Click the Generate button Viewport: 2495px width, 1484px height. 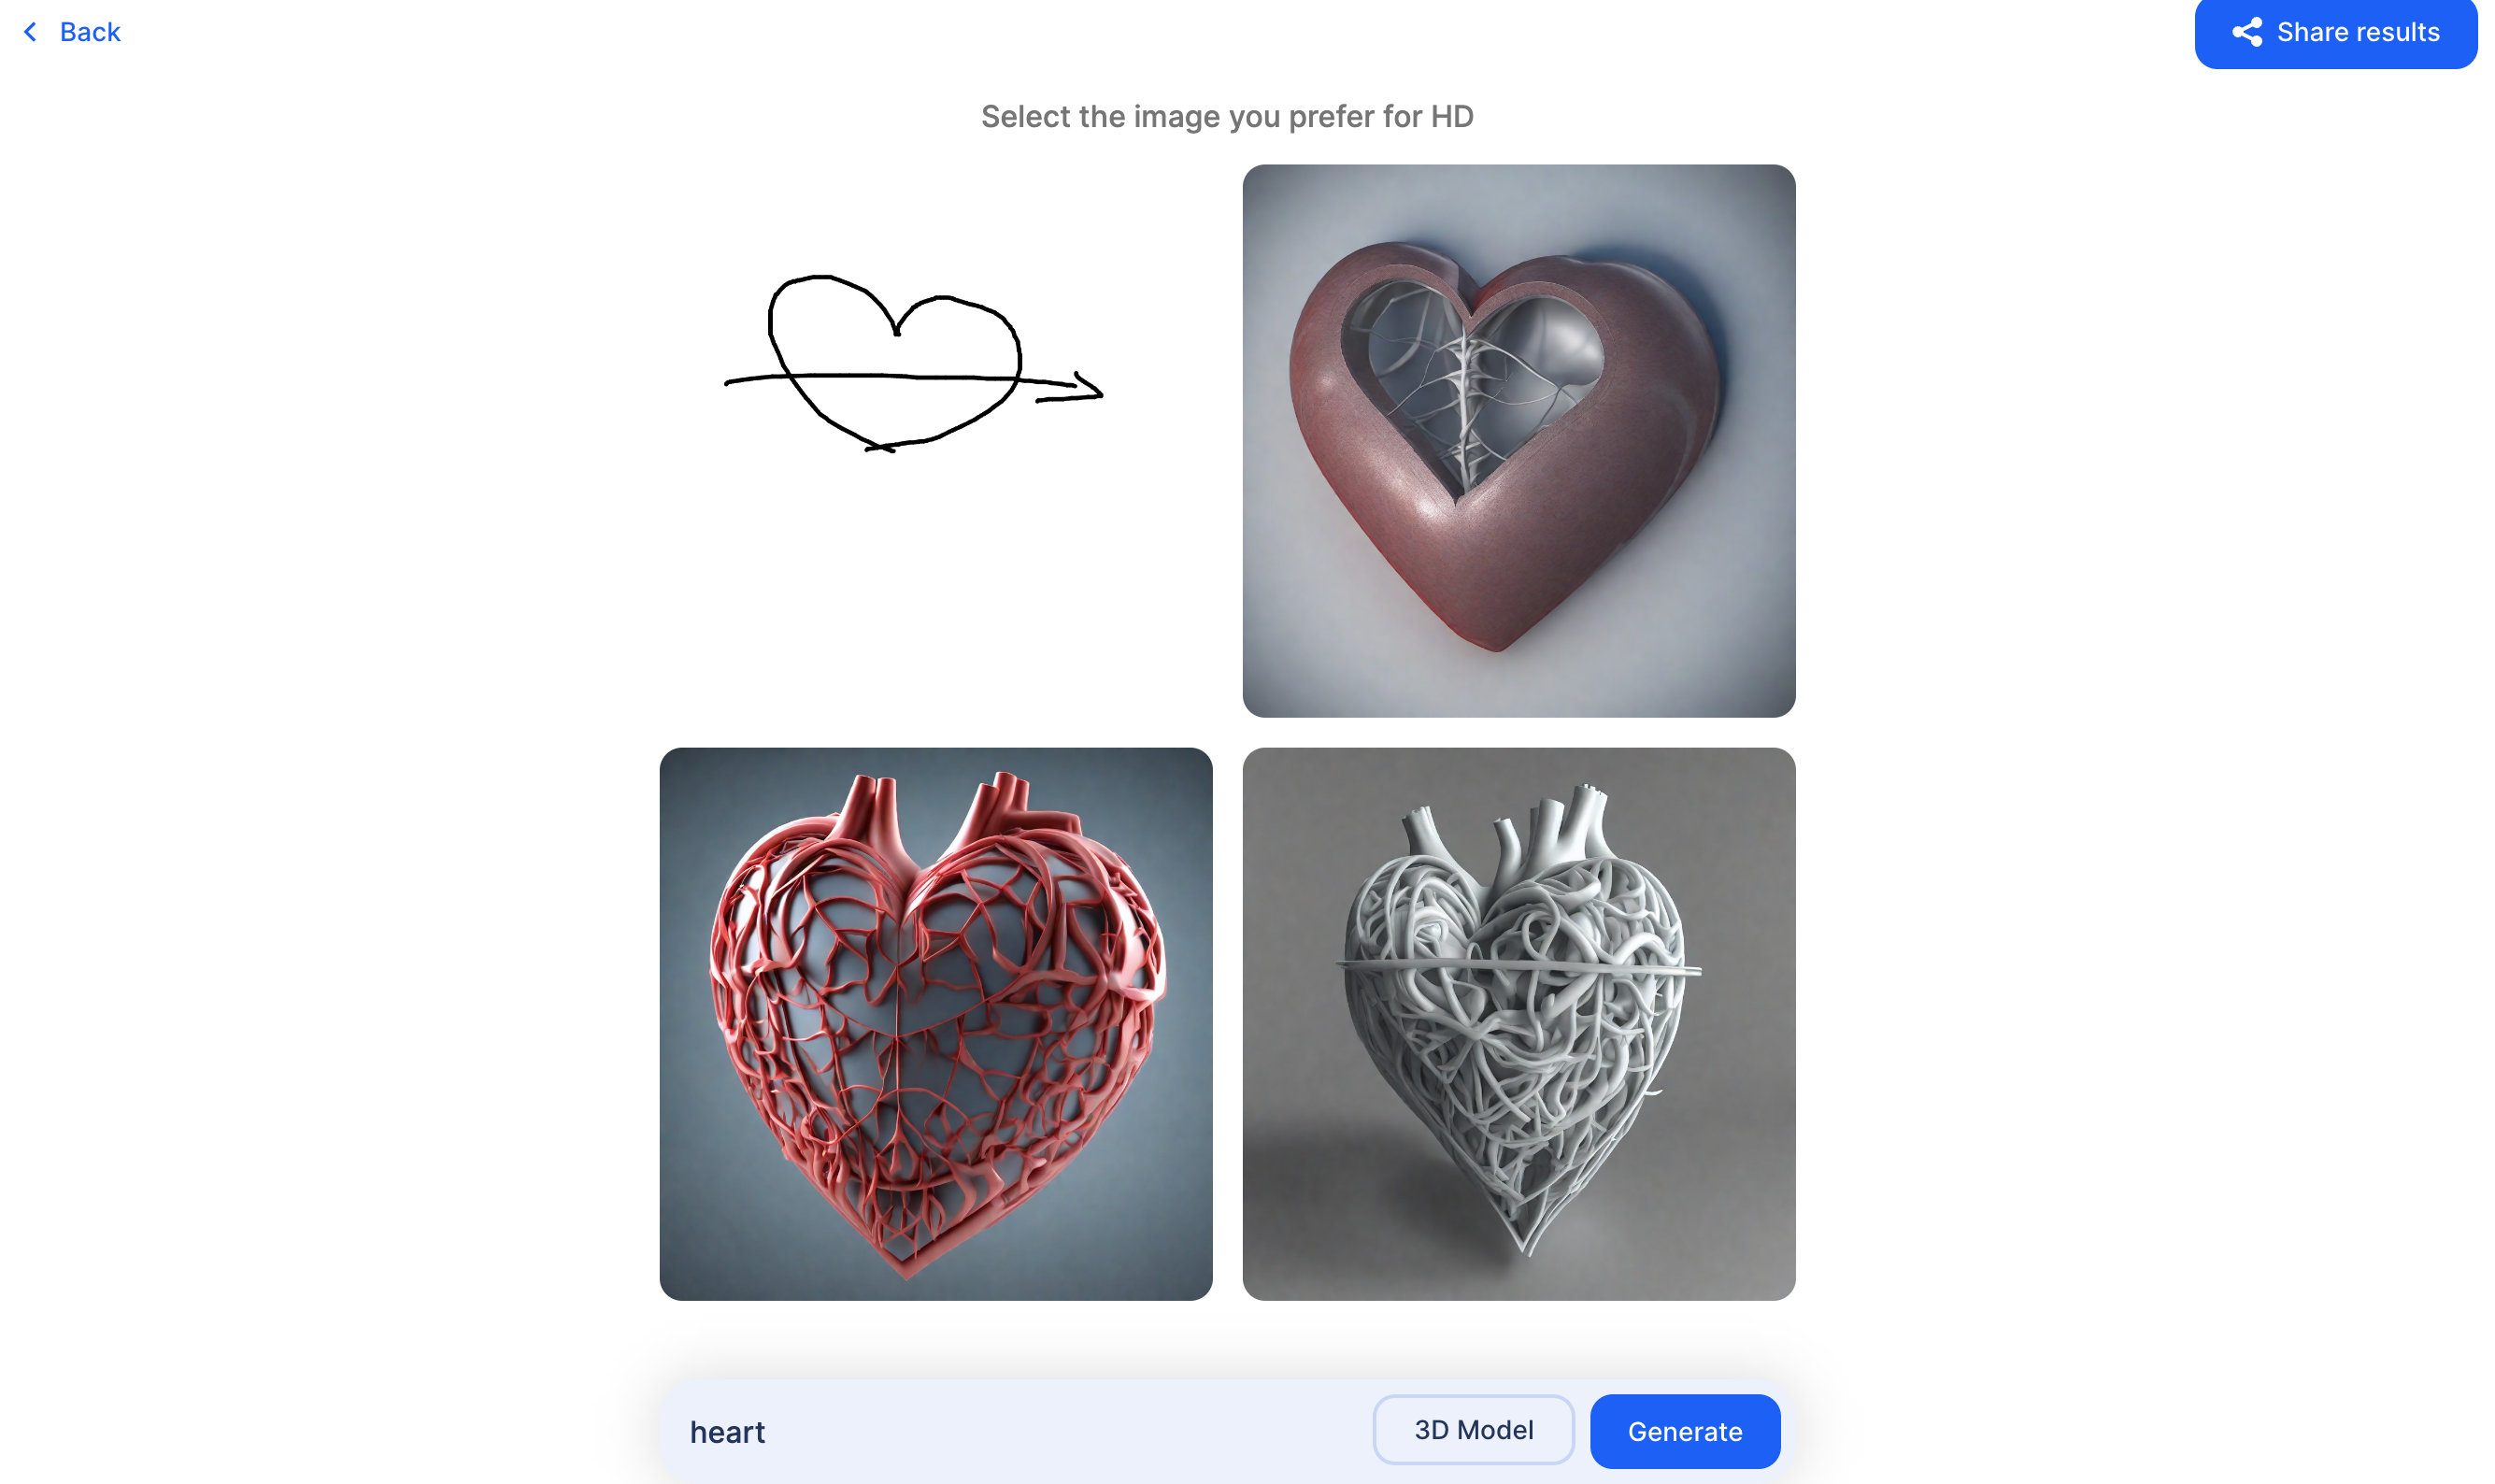(x=1685, y=1431)
